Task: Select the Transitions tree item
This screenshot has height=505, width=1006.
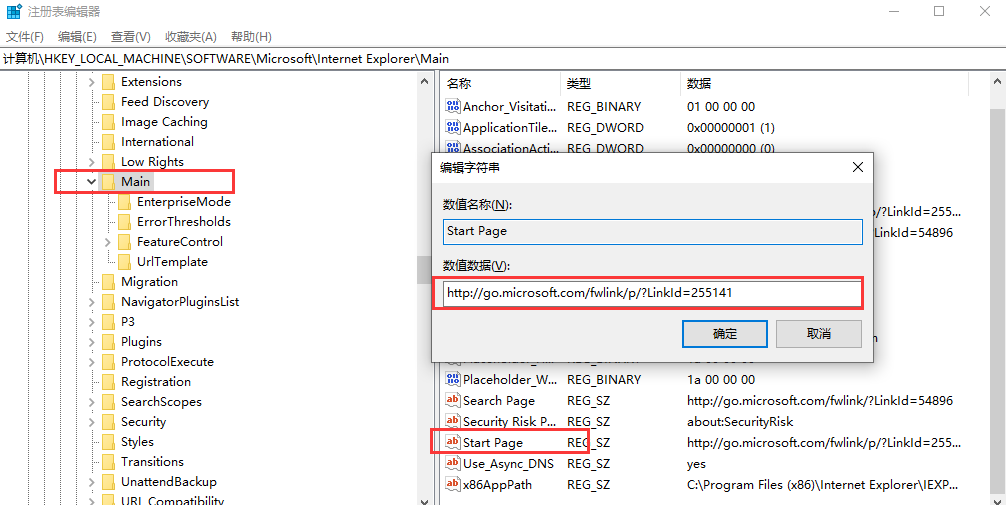Action: click(x=152, y=461)
